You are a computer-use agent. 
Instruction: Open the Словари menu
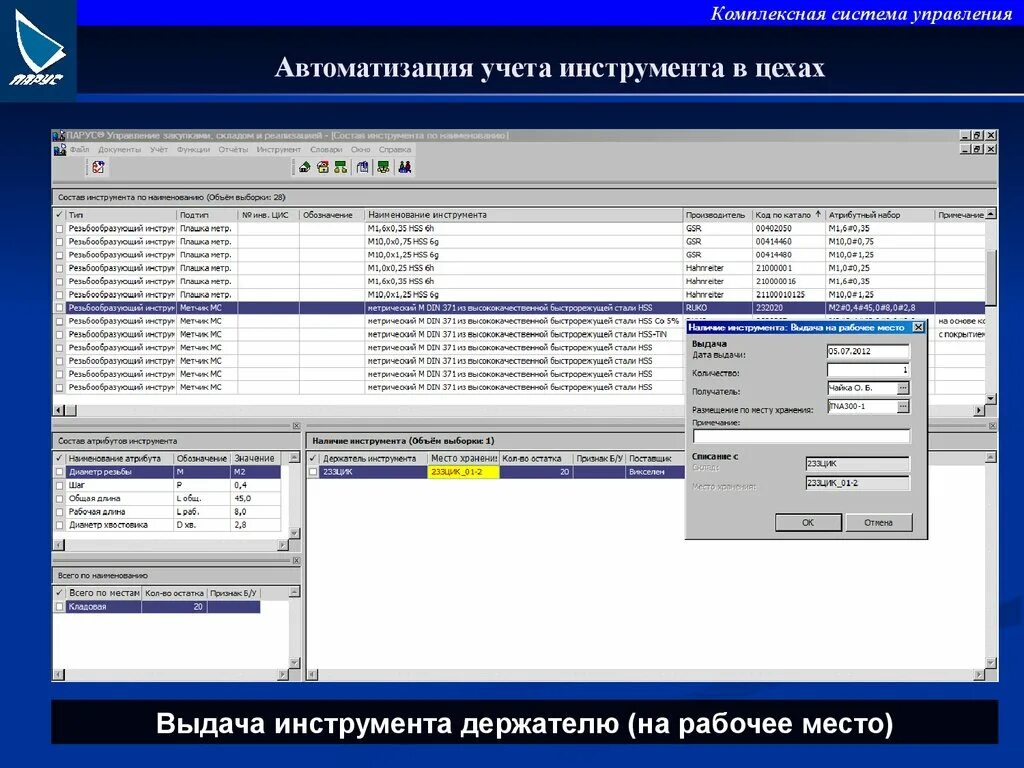[x=327, y=150]
